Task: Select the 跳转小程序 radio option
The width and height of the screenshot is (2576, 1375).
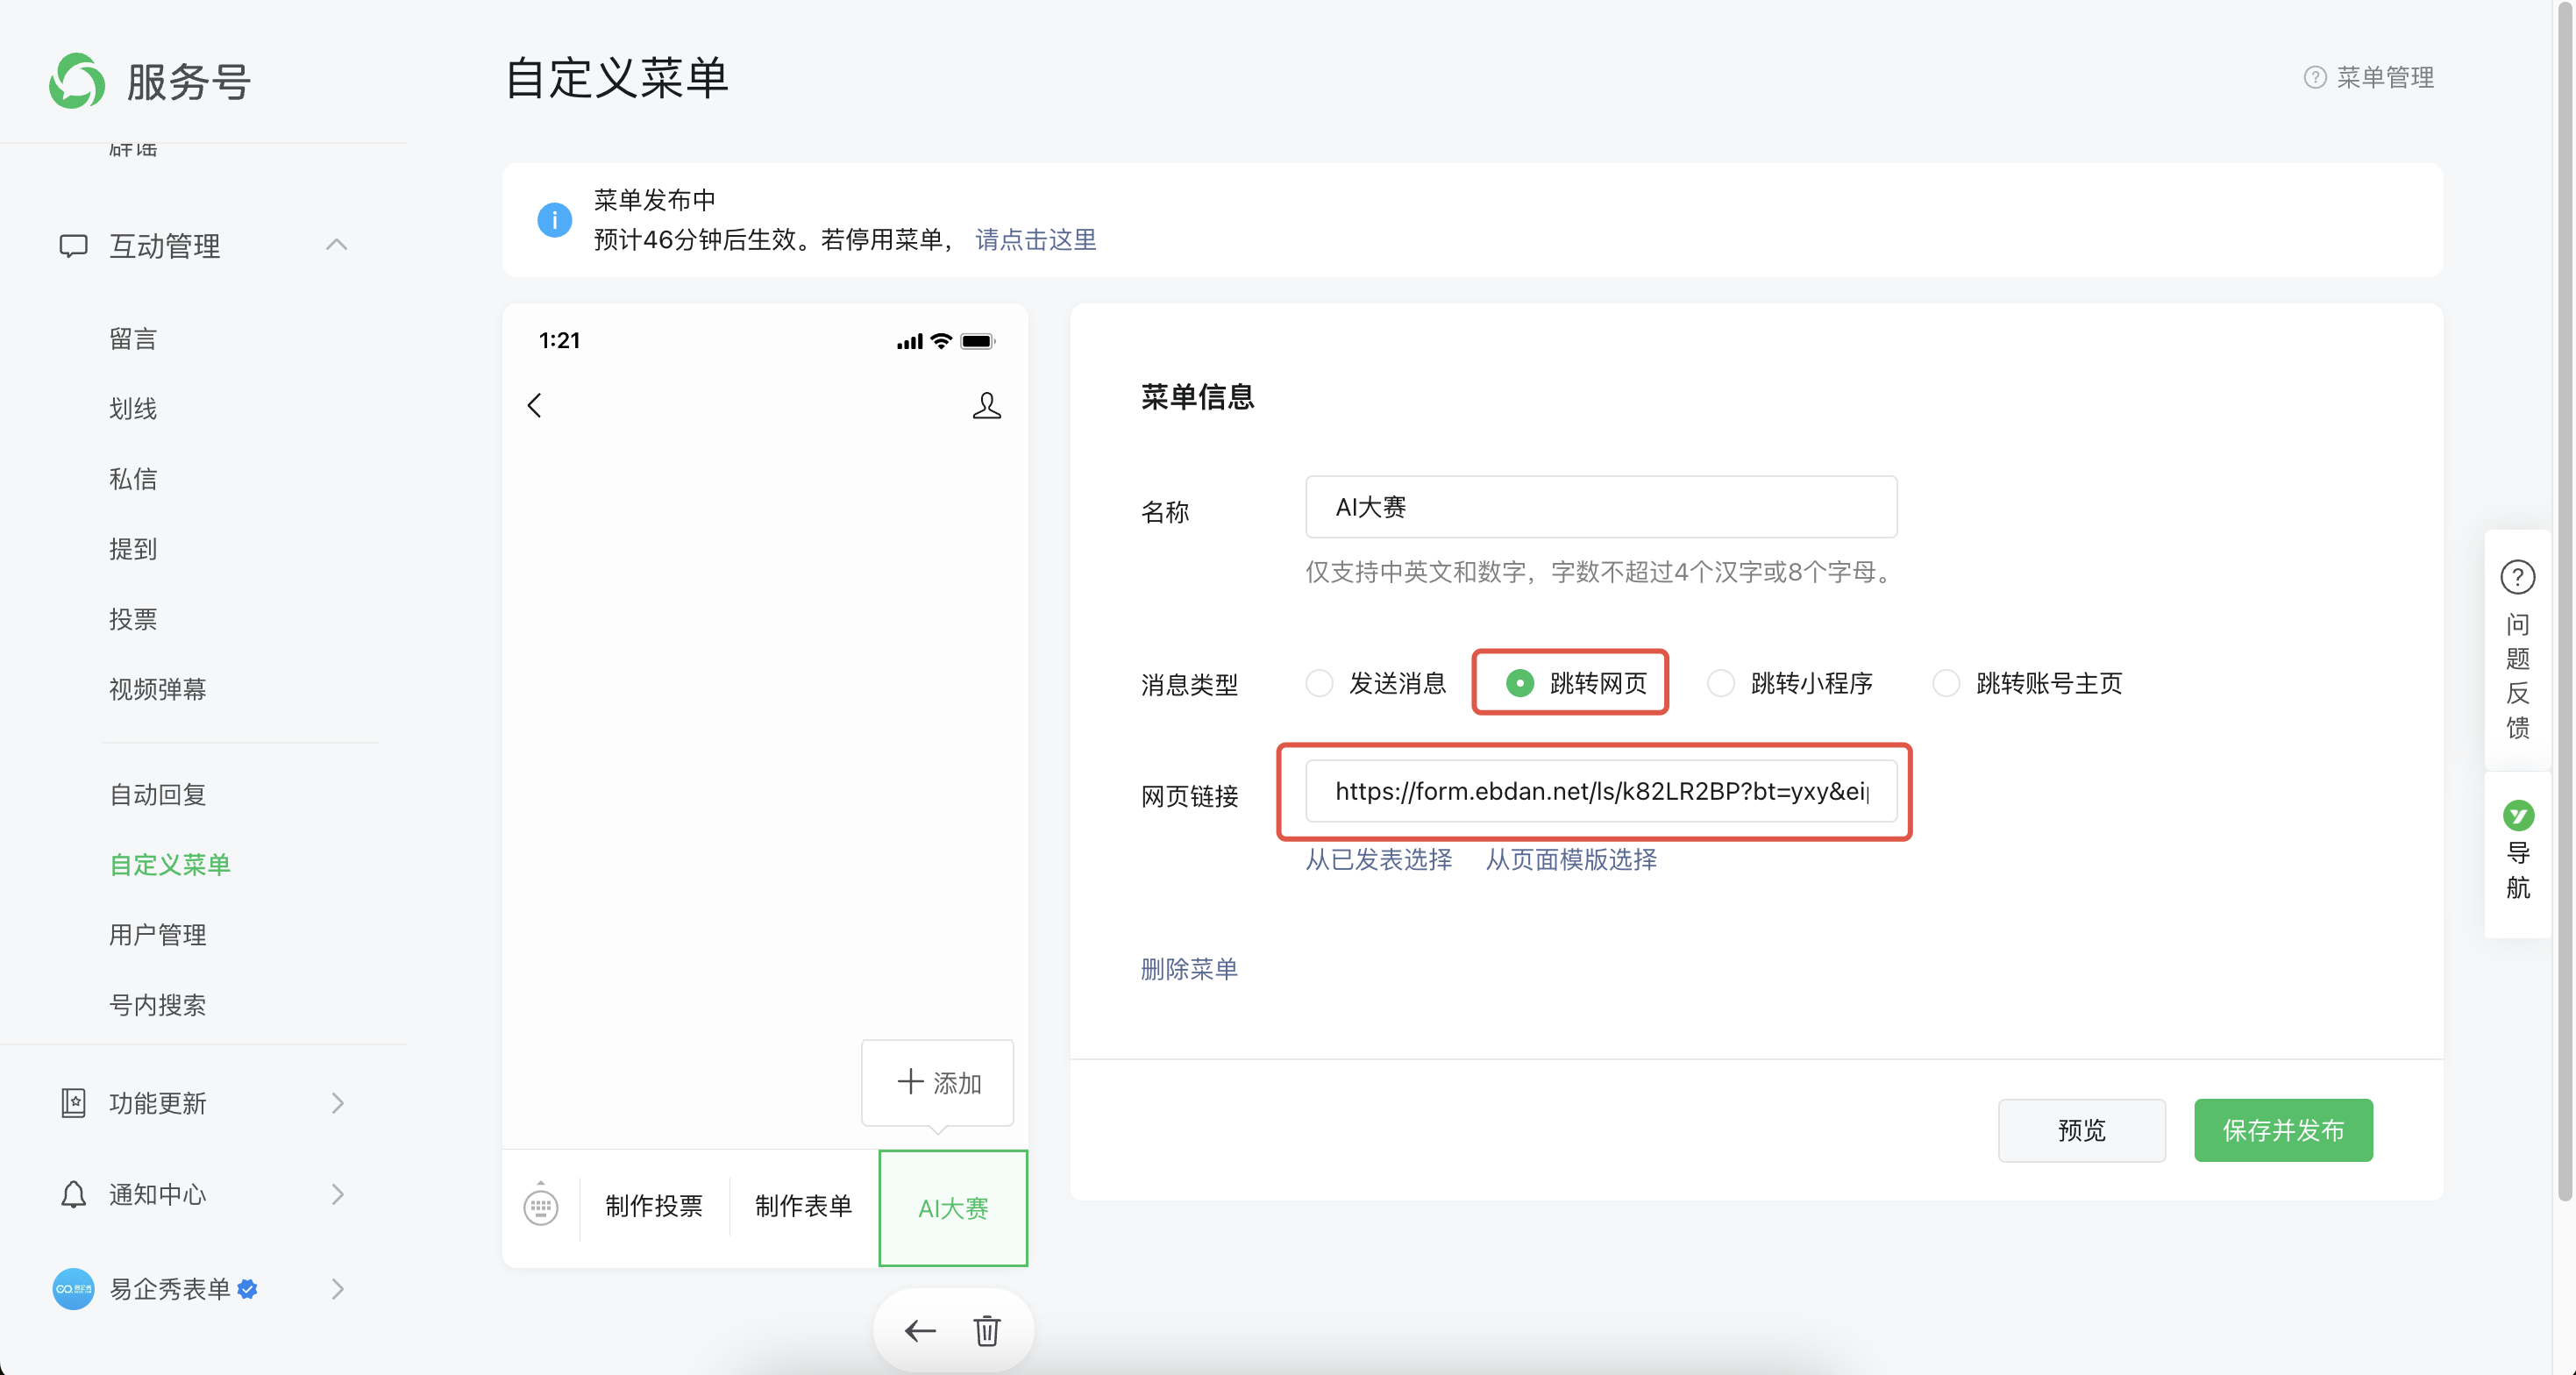Action: tap(1720, 683)
